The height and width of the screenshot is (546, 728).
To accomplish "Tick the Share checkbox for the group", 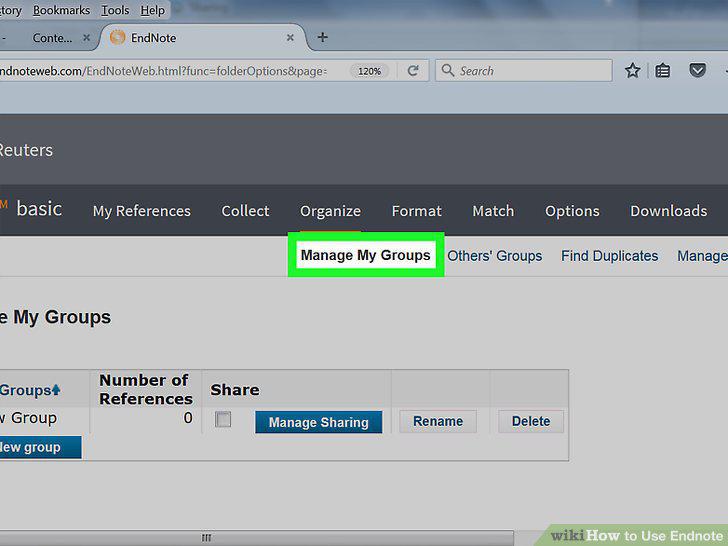I will (223, 419).
